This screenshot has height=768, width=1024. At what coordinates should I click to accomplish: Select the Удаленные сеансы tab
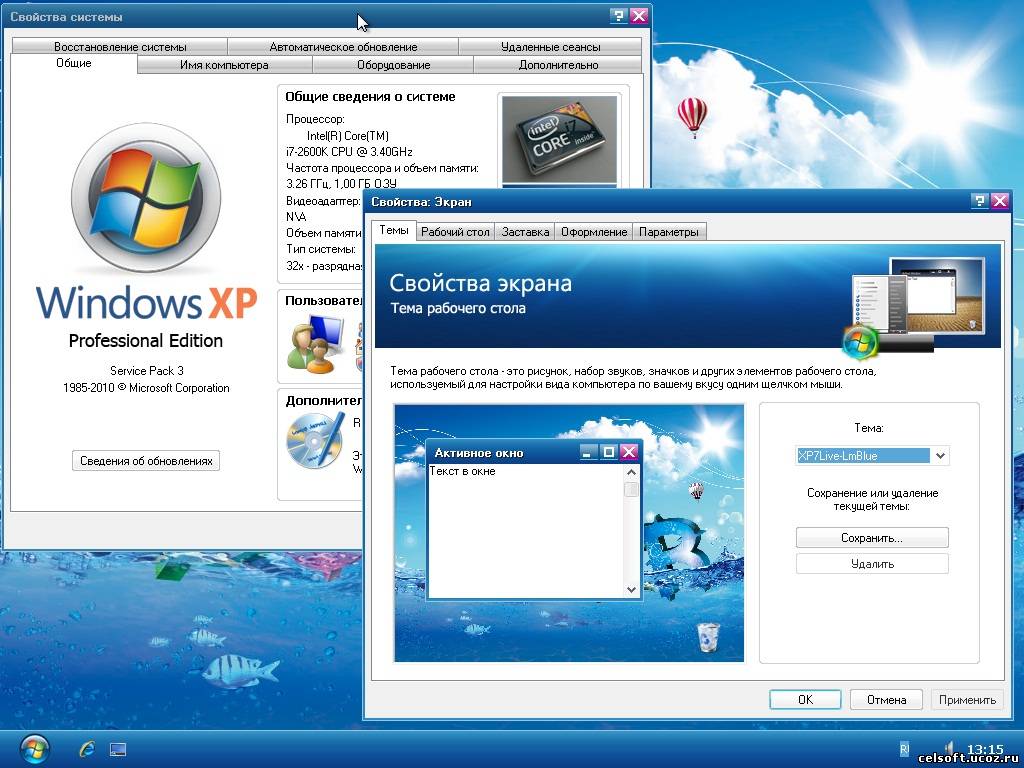(x=550, y=46)
